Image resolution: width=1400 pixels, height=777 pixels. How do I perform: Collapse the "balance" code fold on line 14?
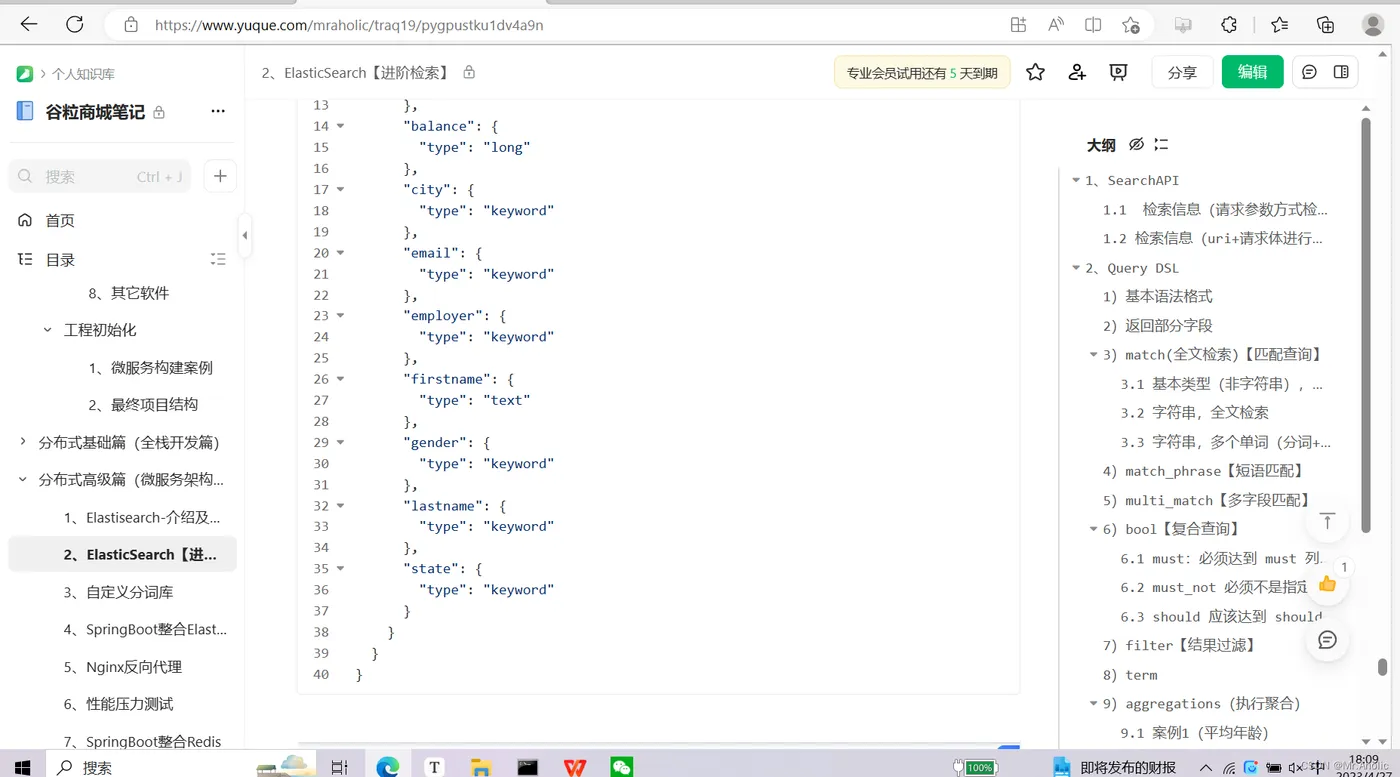tap(340, 126)
